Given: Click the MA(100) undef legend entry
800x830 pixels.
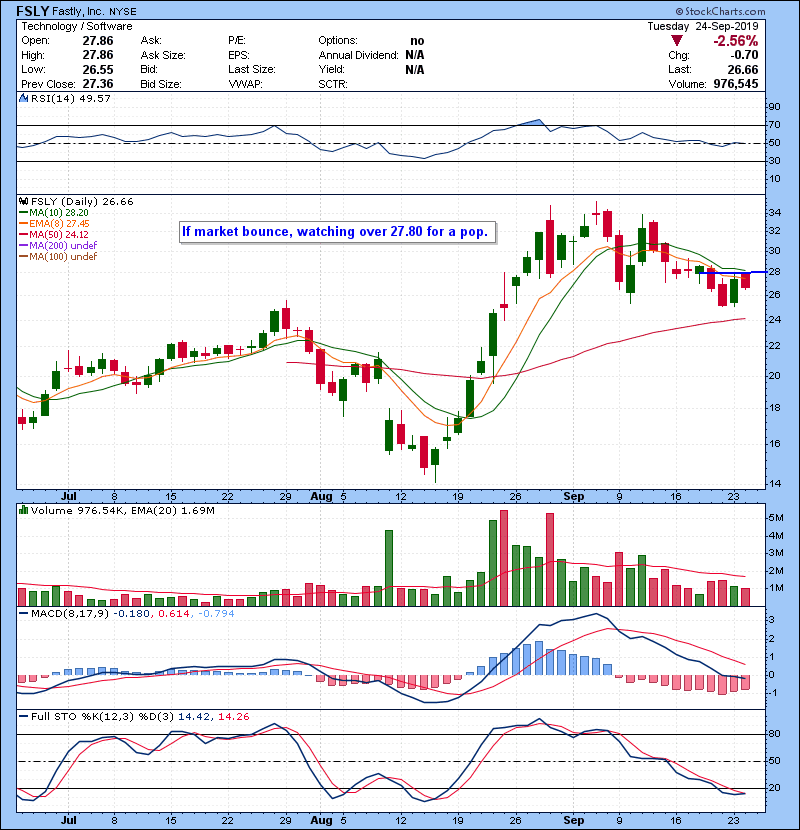Looking at the screenshot, I should [x=58, y=256].
